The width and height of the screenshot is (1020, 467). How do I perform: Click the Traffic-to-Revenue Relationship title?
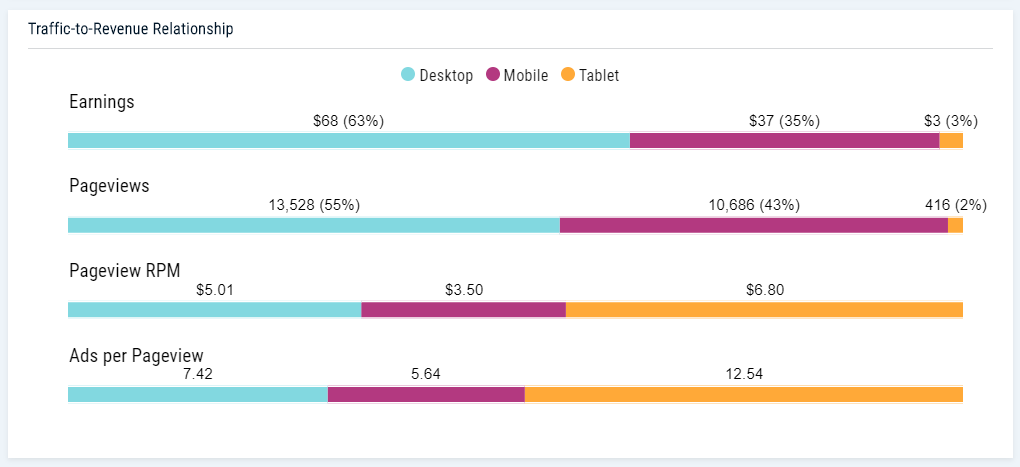click(131, 29)
